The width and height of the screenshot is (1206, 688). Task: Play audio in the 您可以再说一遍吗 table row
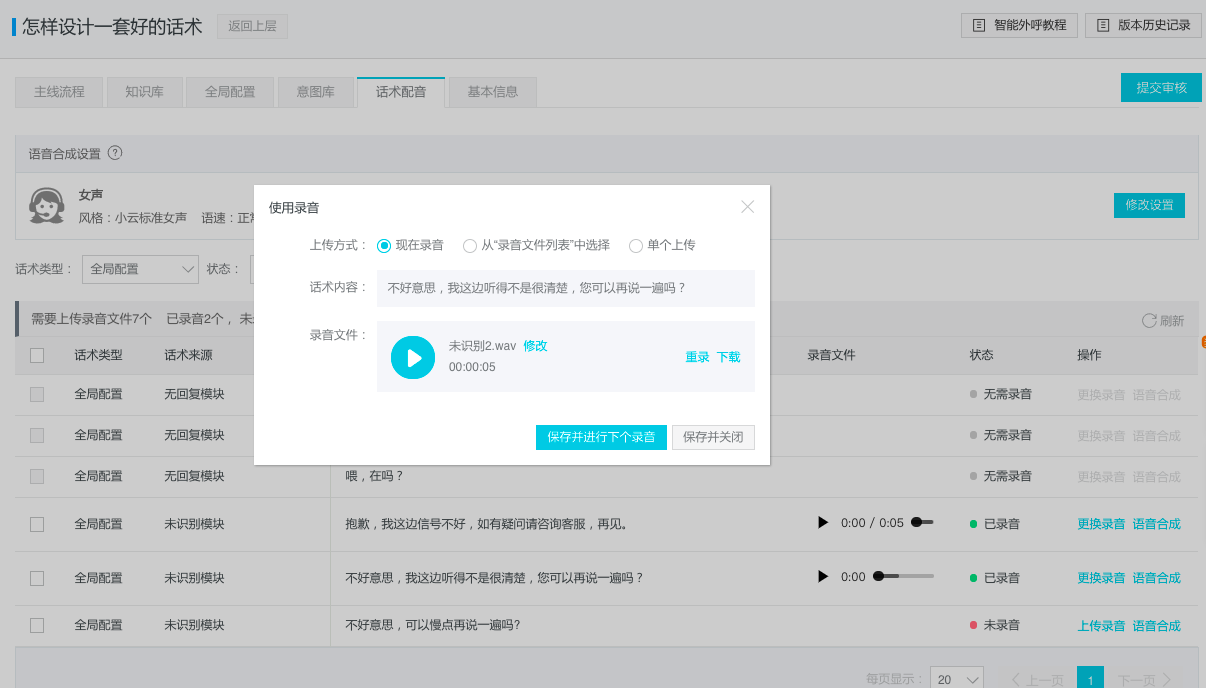(x=823, y=577)
